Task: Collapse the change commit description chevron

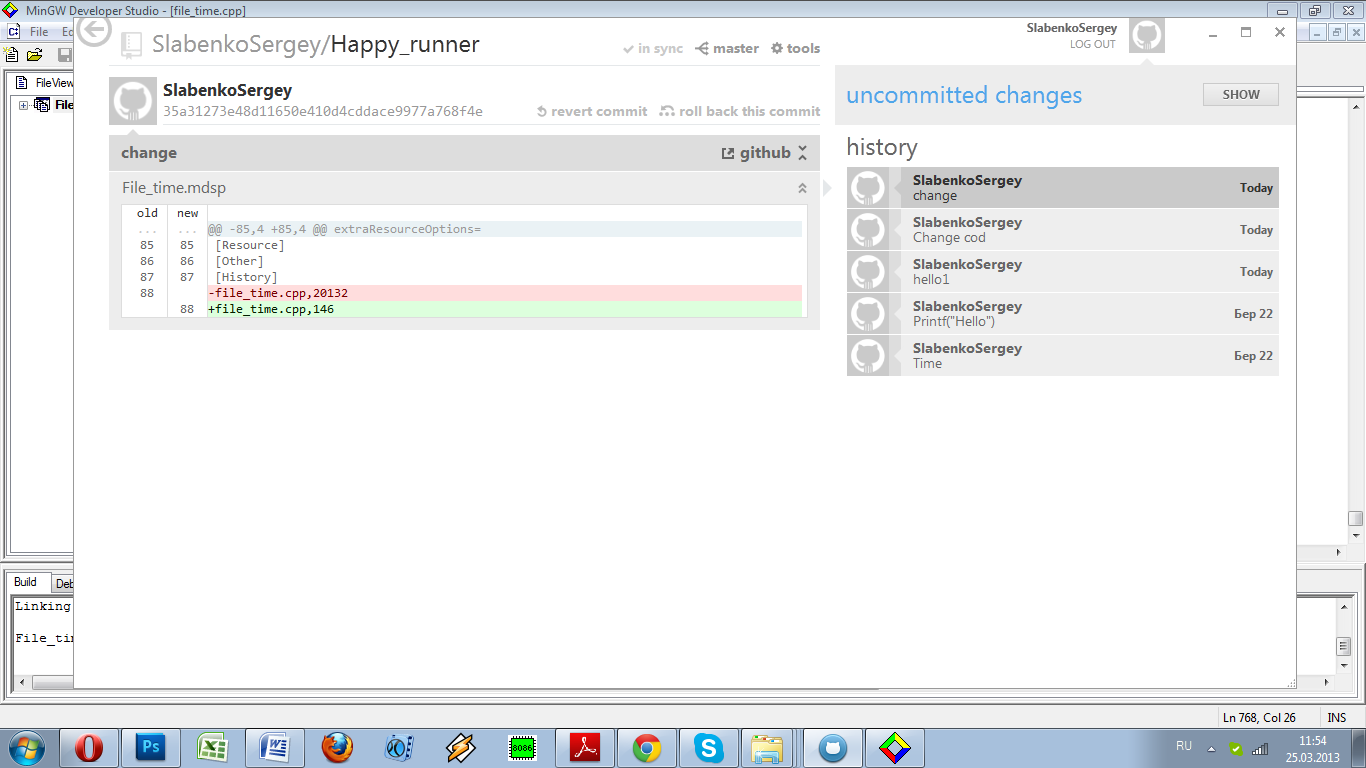Action: click(x=803, y=153)
